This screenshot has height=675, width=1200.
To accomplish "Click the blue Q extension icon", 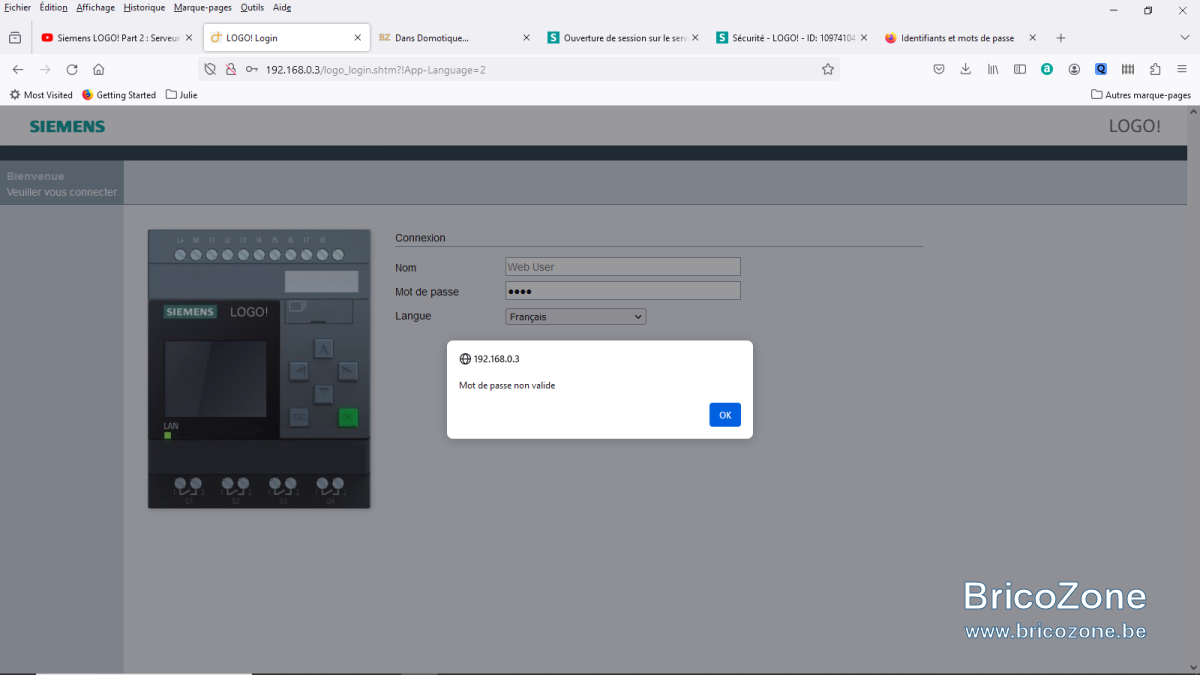I will point(1101,69).
